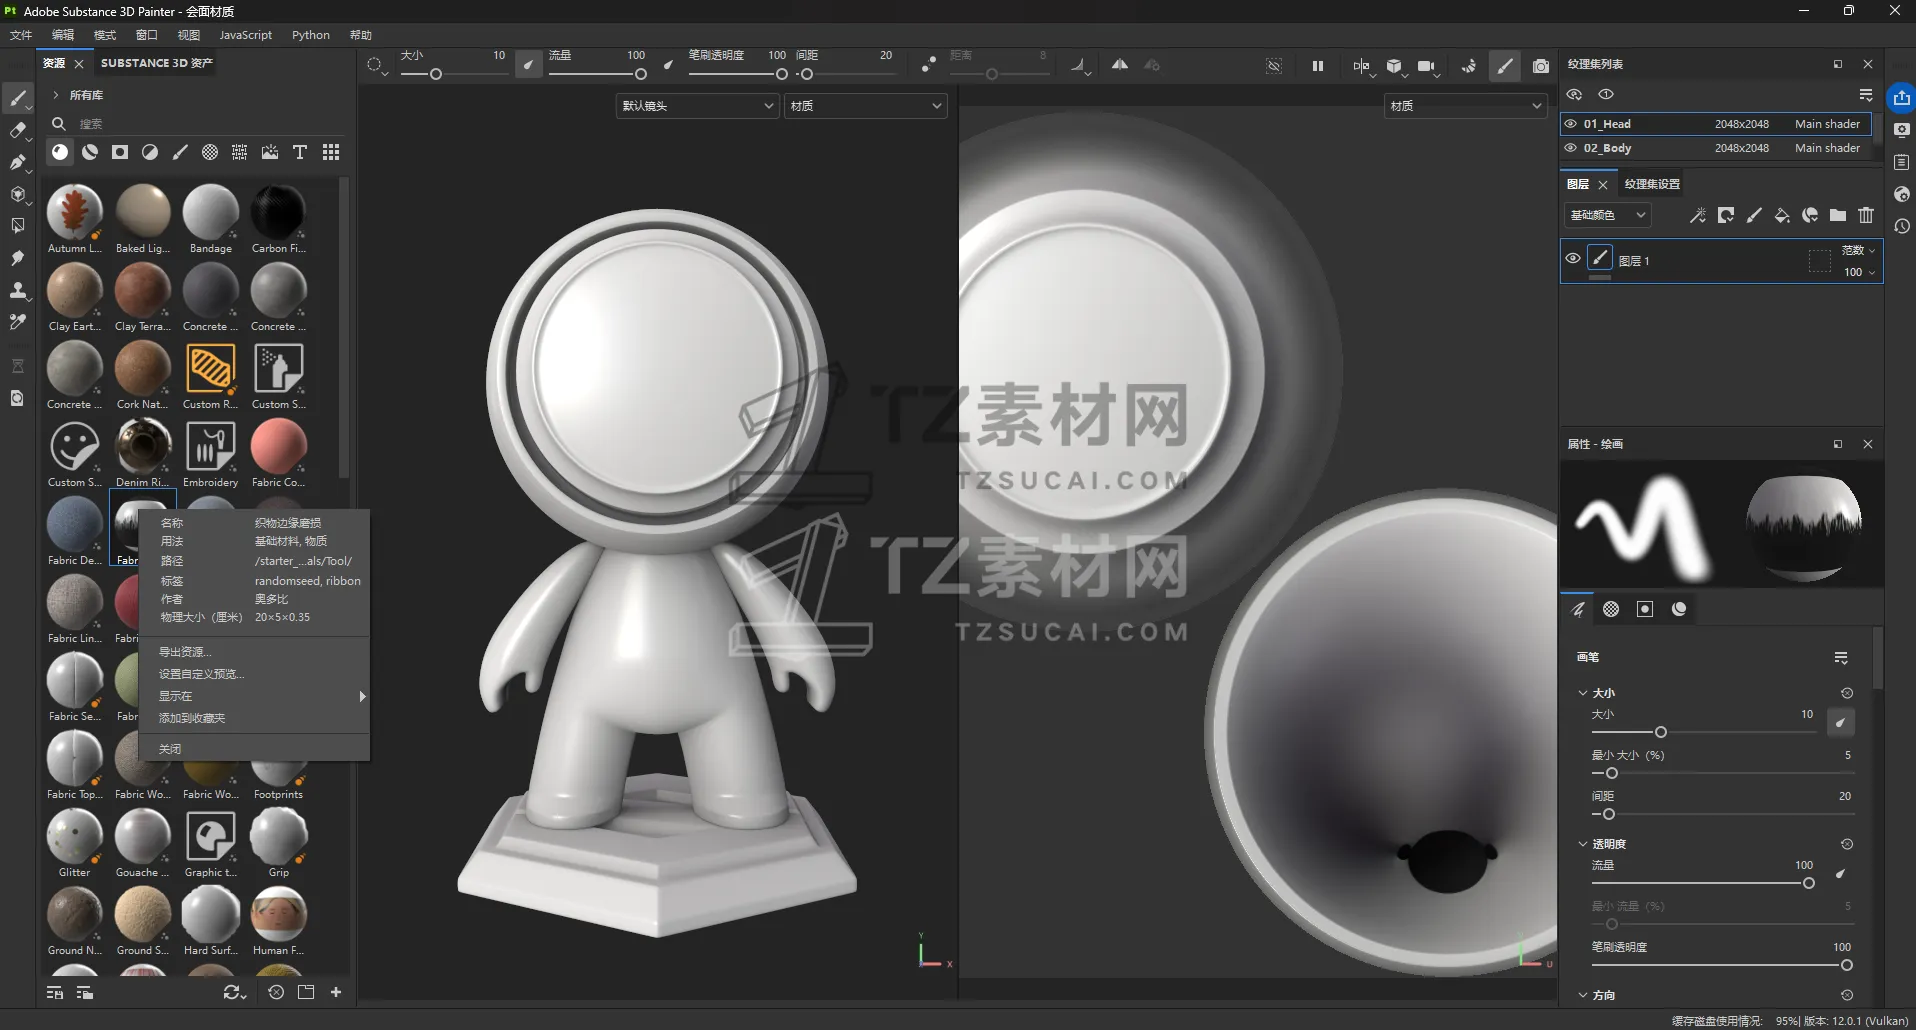Select the Eraser tool in left toolbar
This screenshot has width=1916, height=1030.
18,130
